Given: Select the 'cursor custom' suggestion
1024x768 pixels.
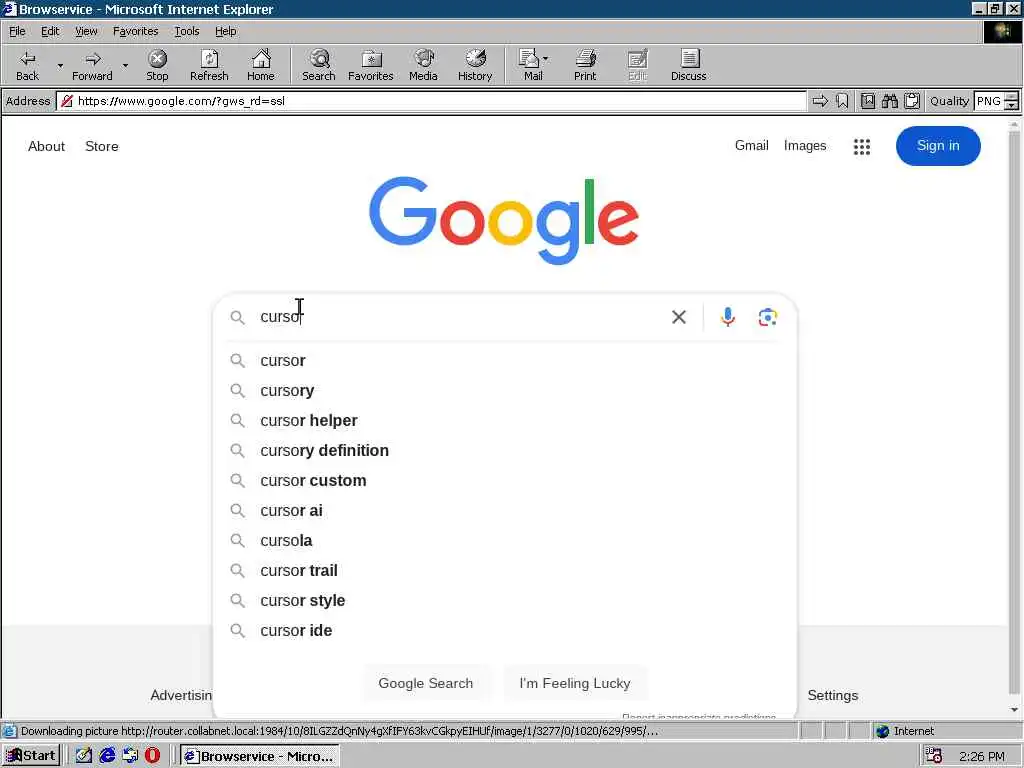Looking at the screenshot, I should pyautogui.click(x=504, y=481).
